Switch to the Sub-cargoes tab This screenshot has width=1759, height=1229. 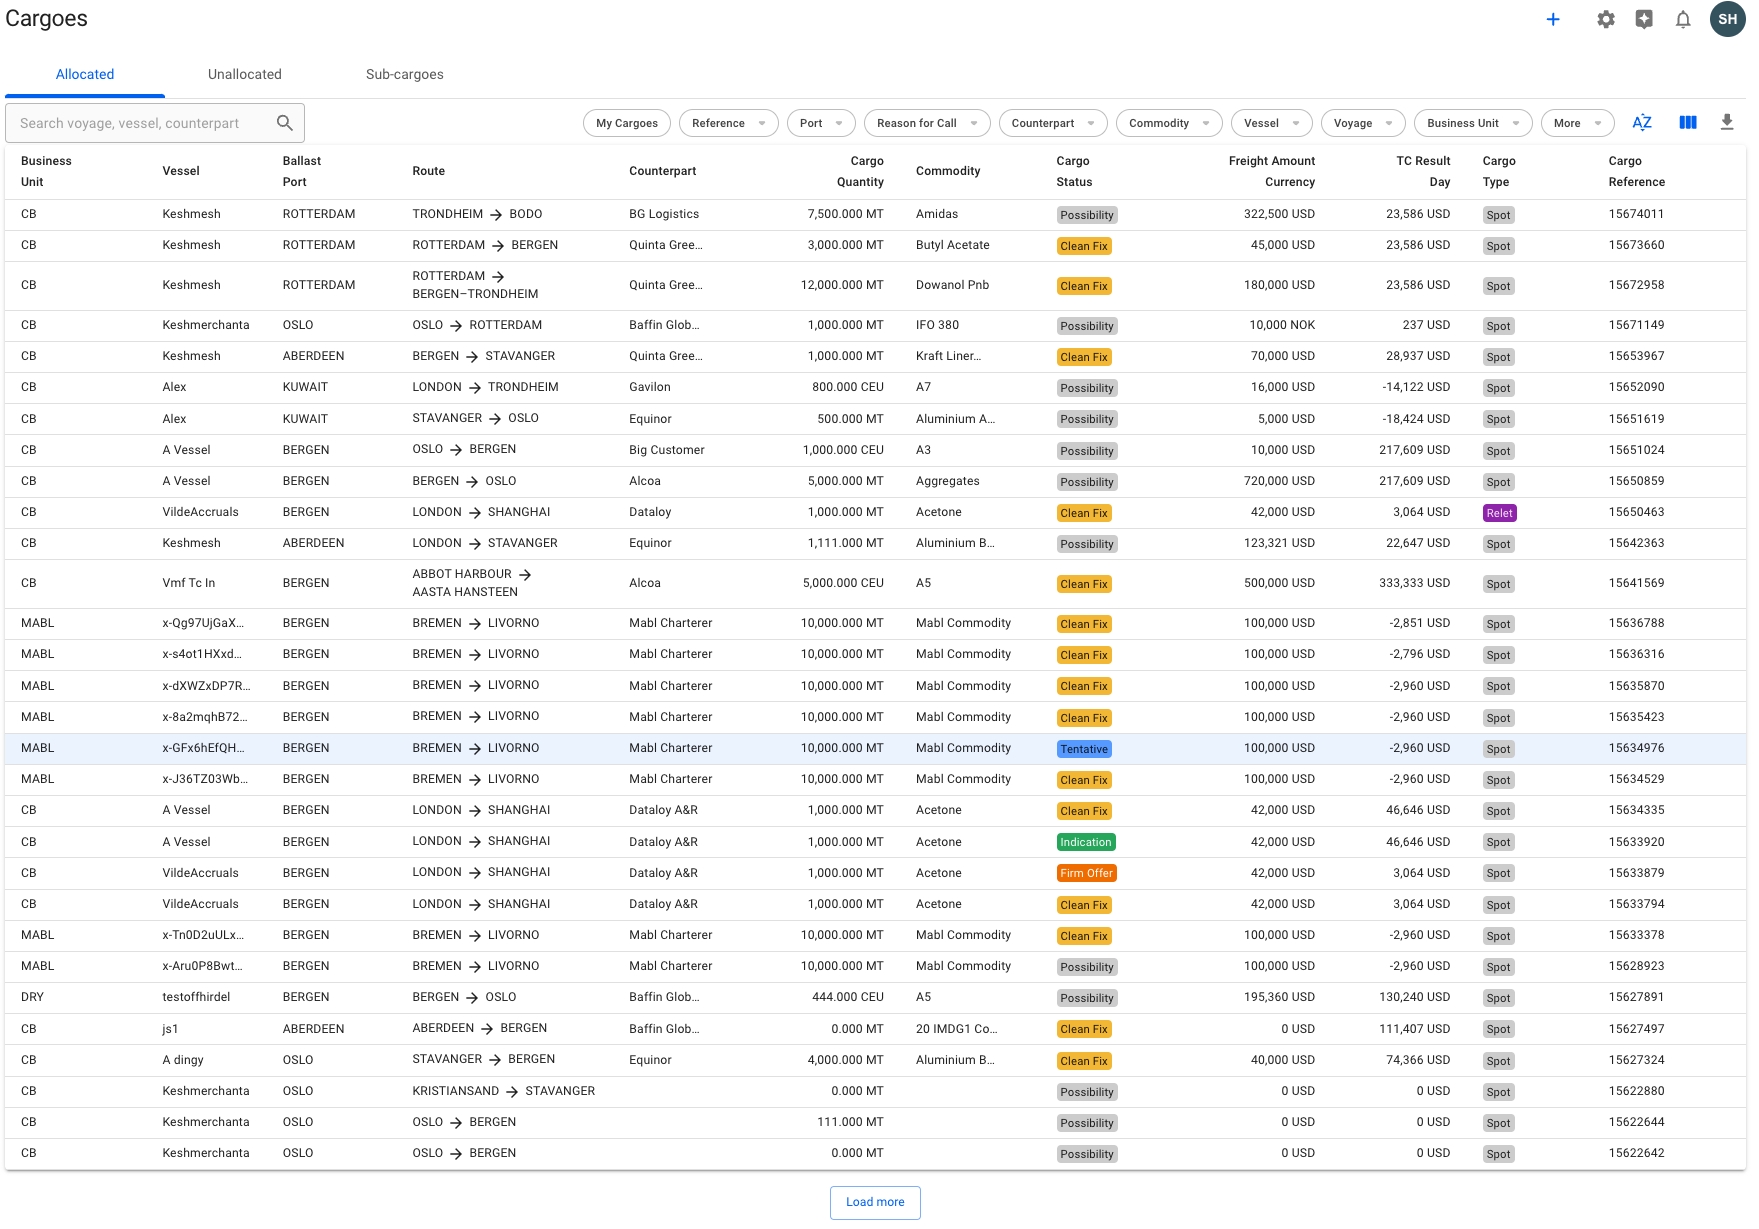pyautogui.click(x=404, y=74)
